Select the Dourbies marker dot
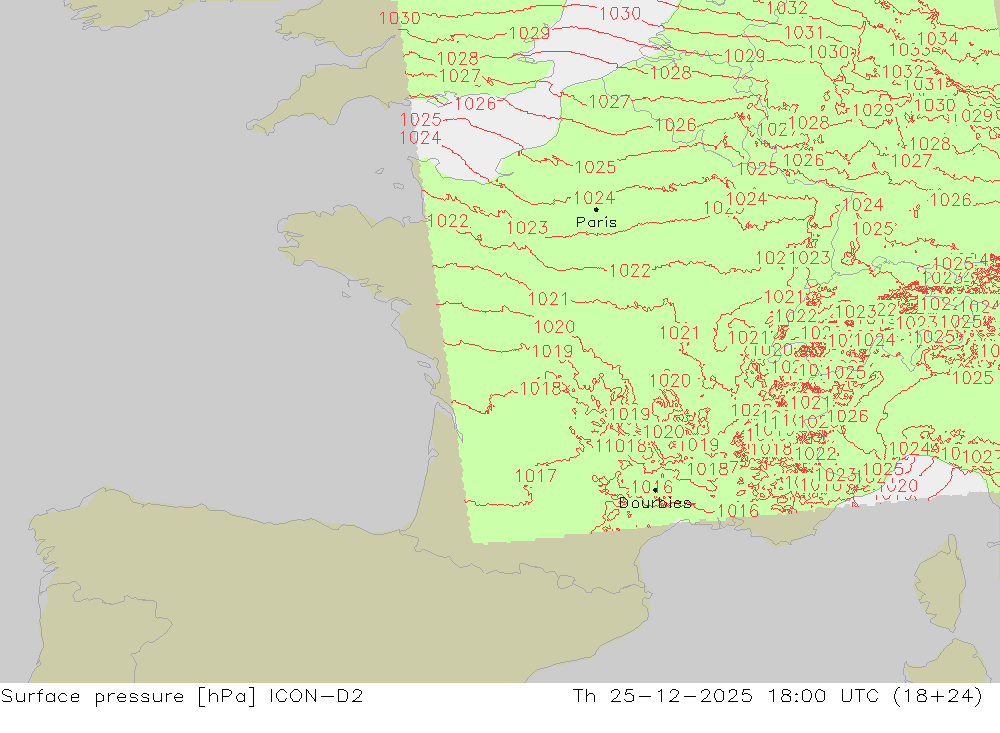 pos(655,490)
